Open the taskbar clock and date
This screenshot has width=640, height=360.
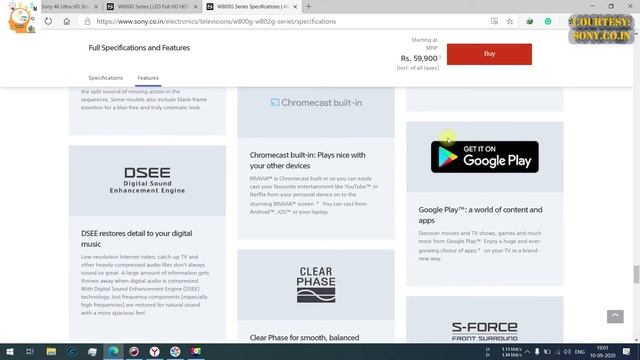coord(602,351)
